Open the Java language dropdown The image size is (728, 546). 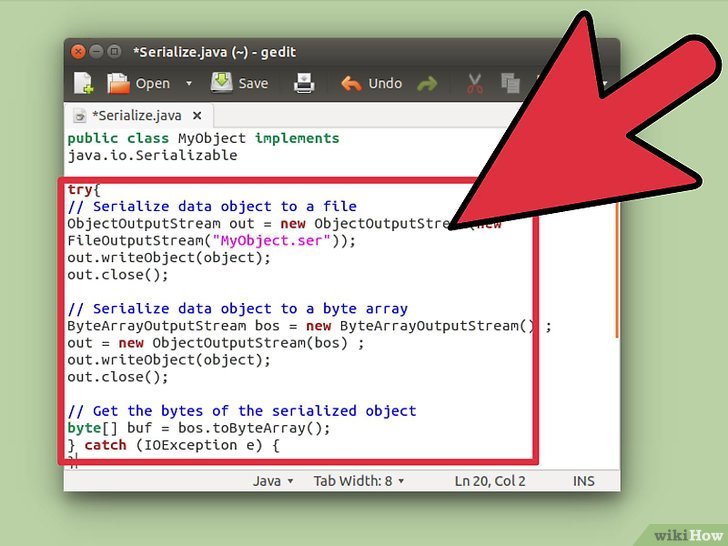[x=273, y=481]
